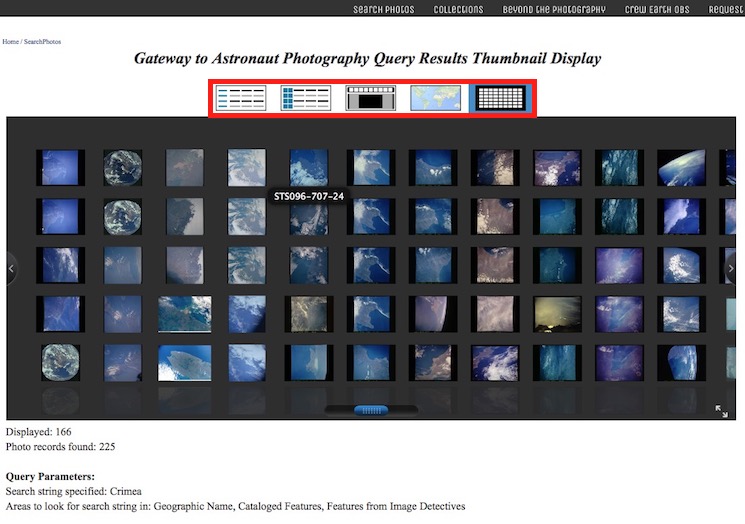Click the fullscreen expand icon in gallery
This screenshot has width=745, height=524.
[x=721, y=410]
